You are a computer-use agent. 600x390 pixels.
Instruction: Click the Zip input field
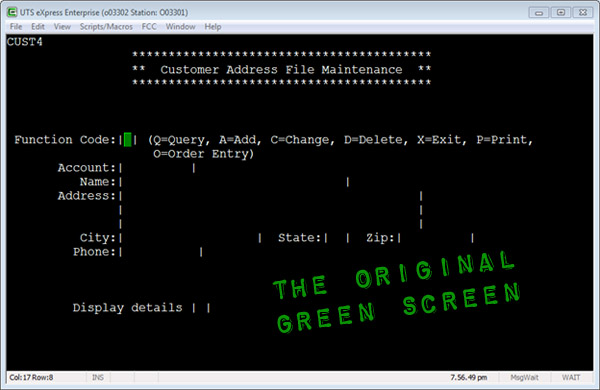pyautogui.click(x=436, y=238)
